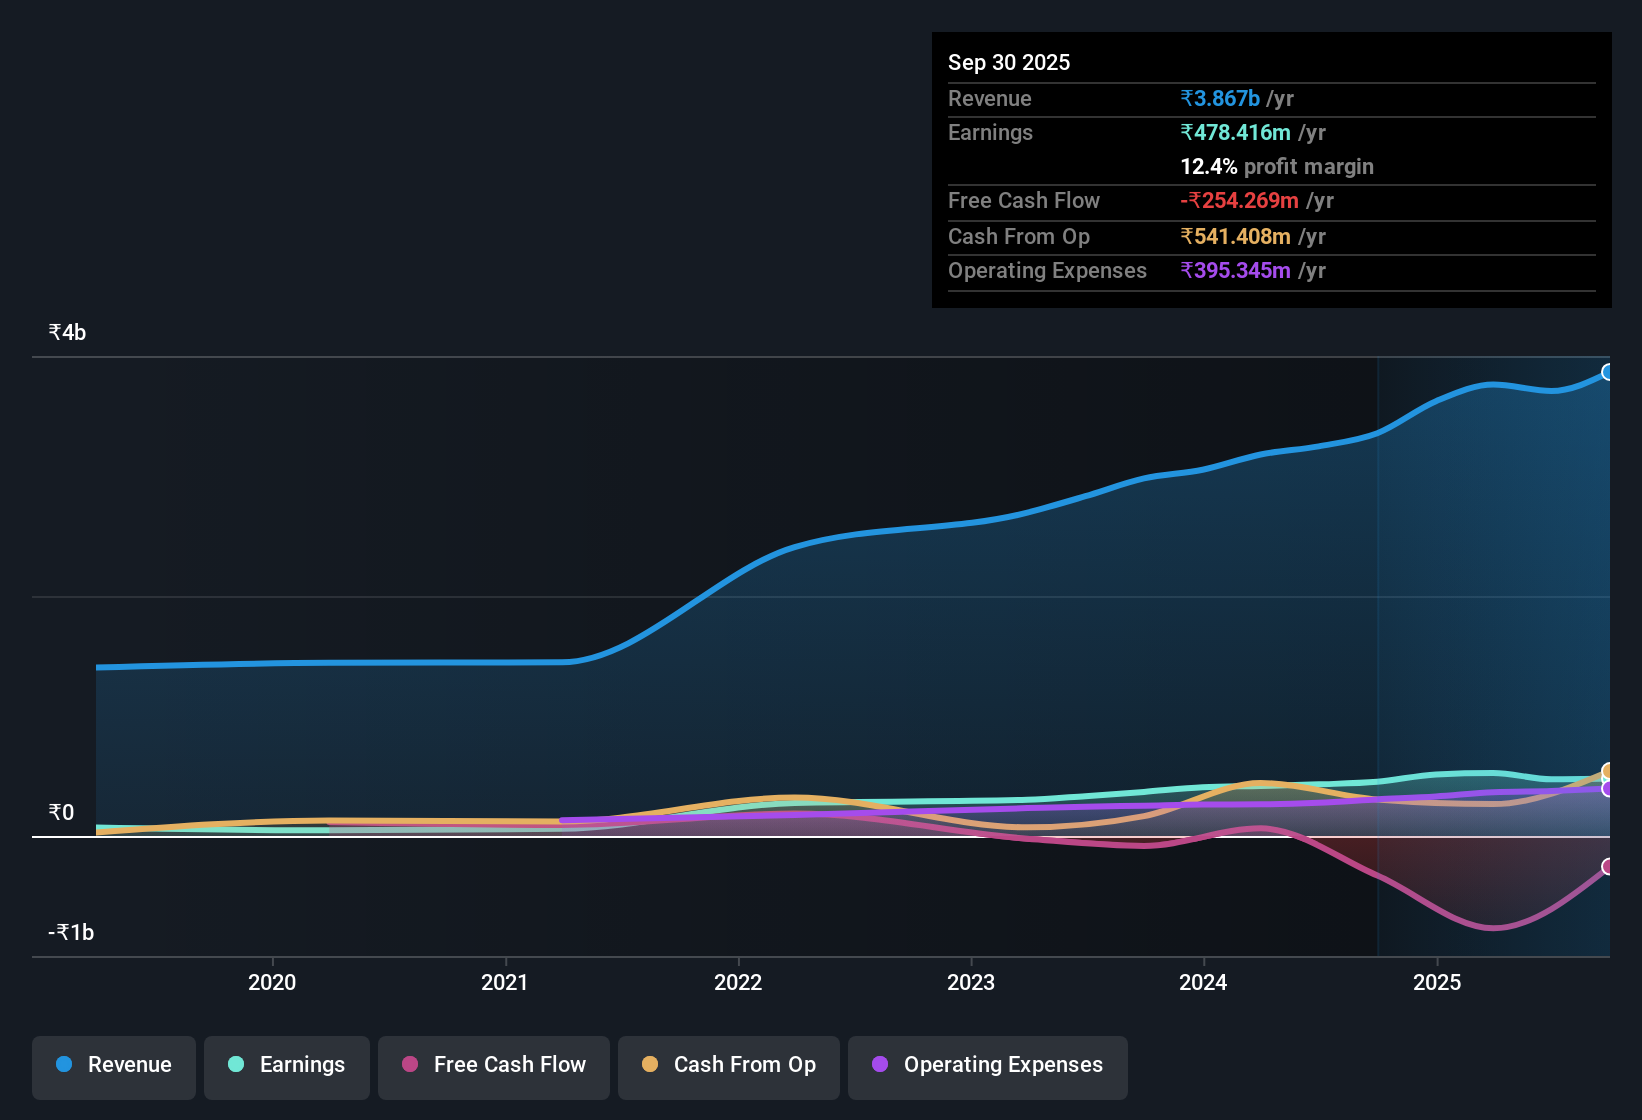
Task: Click the Earnings teal legend dot
Action: (236, 1065)
